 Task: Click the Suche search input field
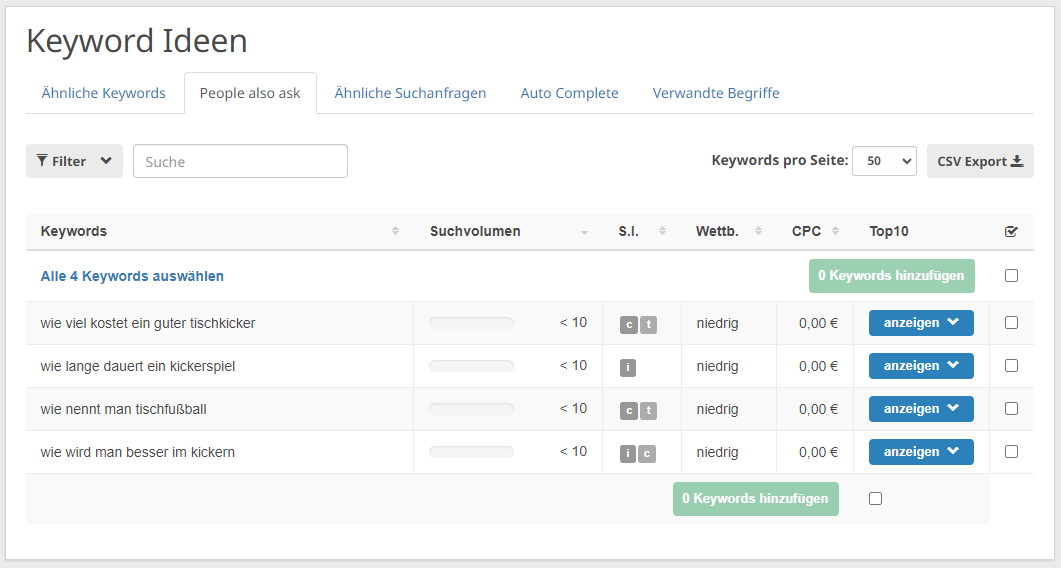point(240,161)
